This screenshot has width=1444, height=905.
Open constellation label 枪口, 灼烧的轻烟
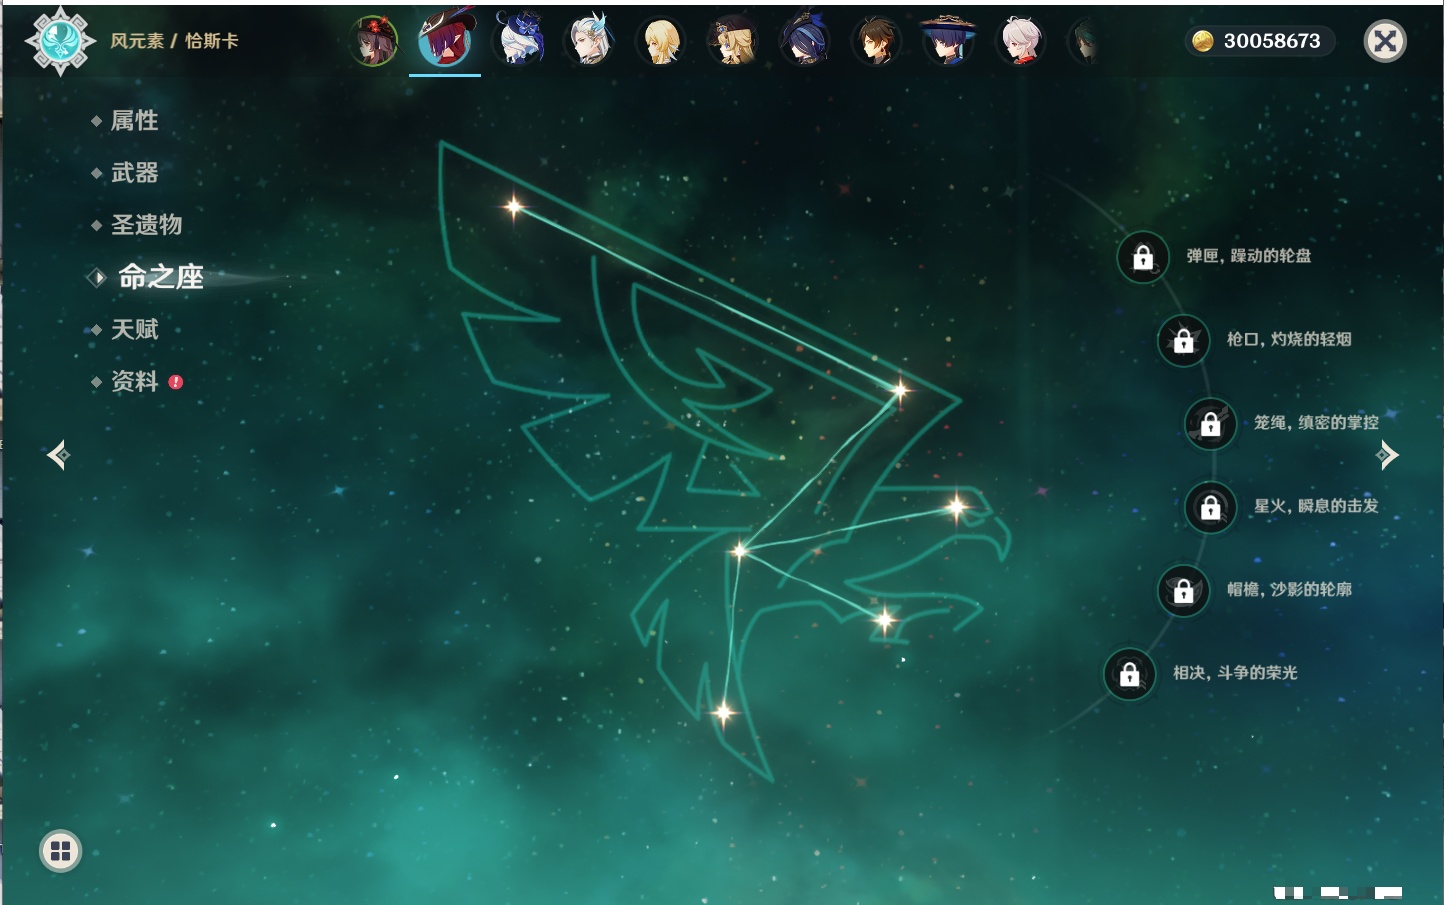coord(1289,339)
